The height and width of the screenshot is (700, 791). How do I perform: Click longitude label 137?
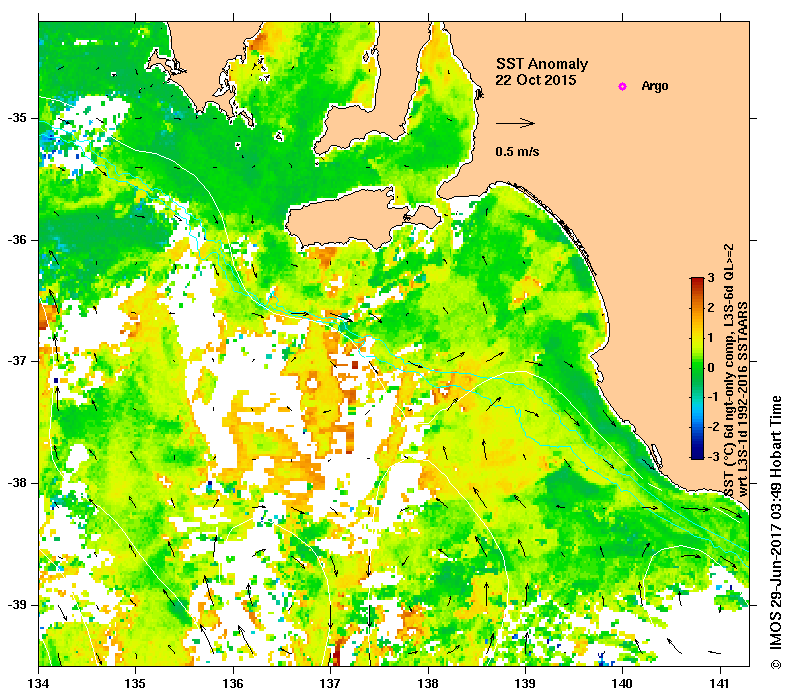pos(330,683)
